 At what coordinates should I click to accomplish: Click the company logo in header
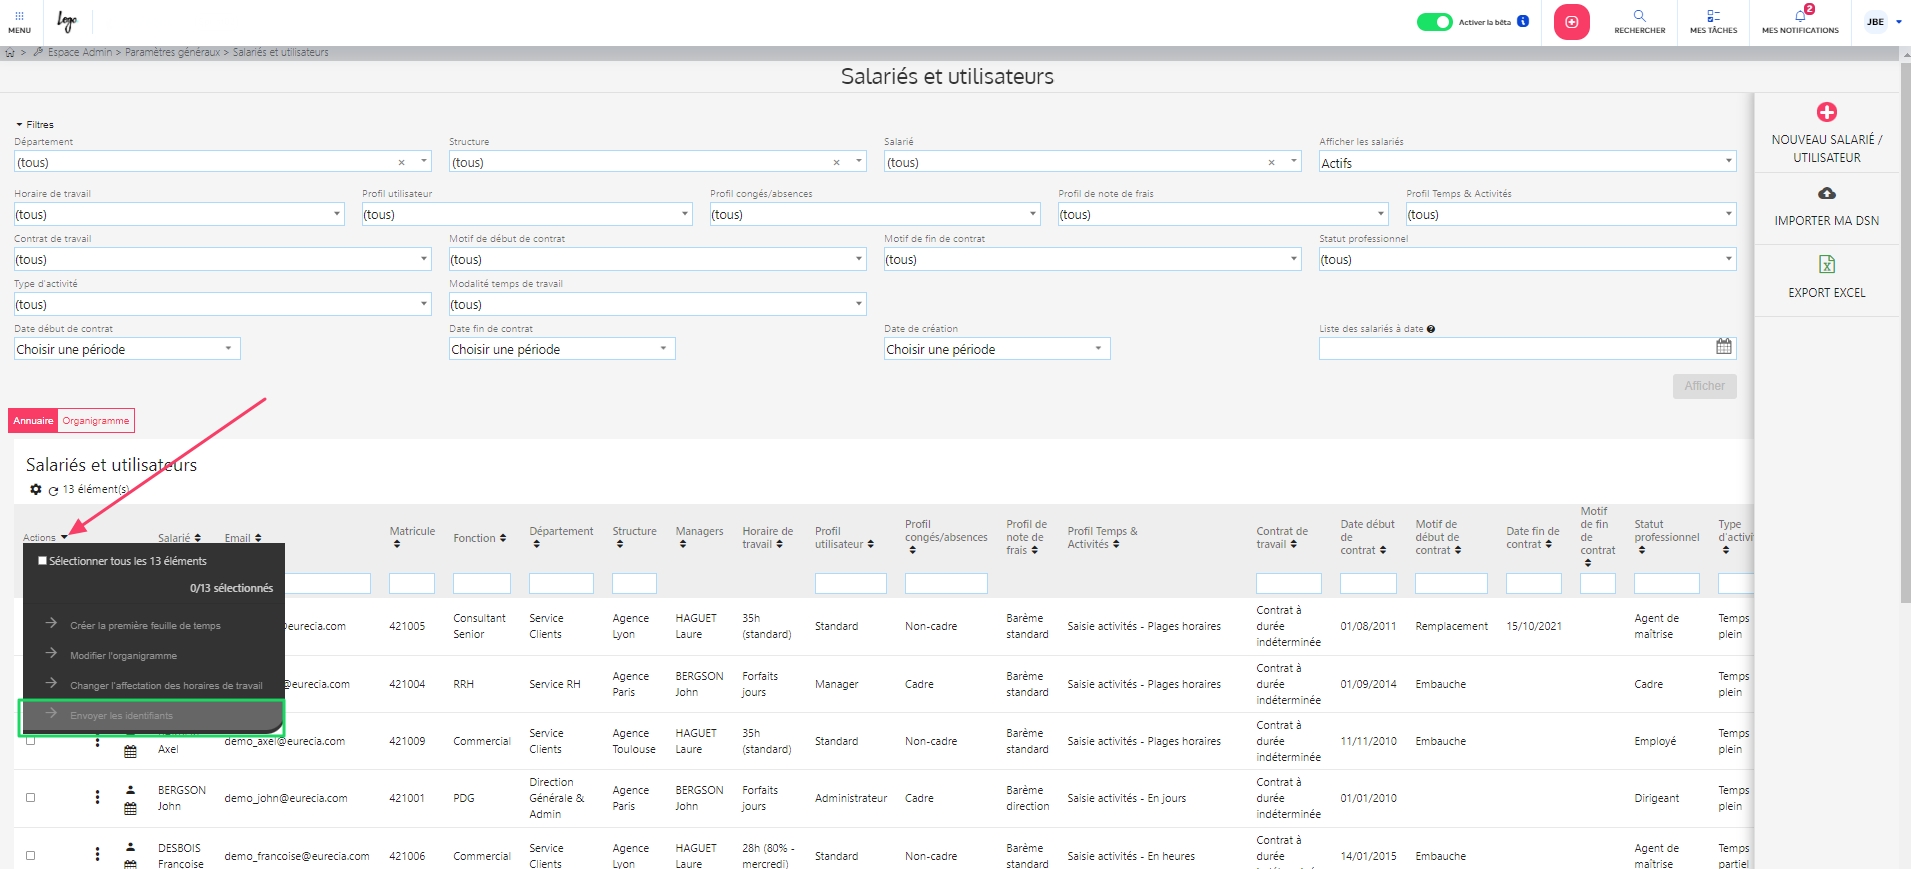tap(67, 21)
